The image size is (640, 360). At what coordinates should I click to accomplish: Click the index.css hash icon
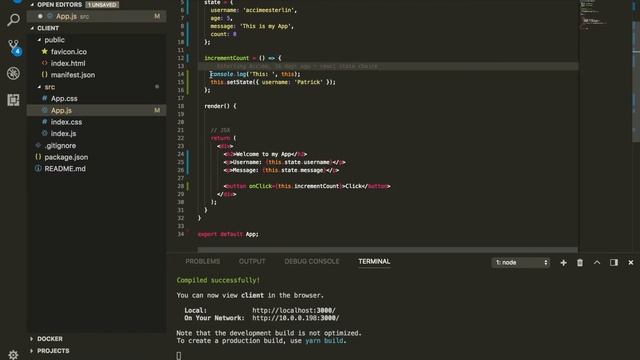pyautogui.click(x=44, y=122)
